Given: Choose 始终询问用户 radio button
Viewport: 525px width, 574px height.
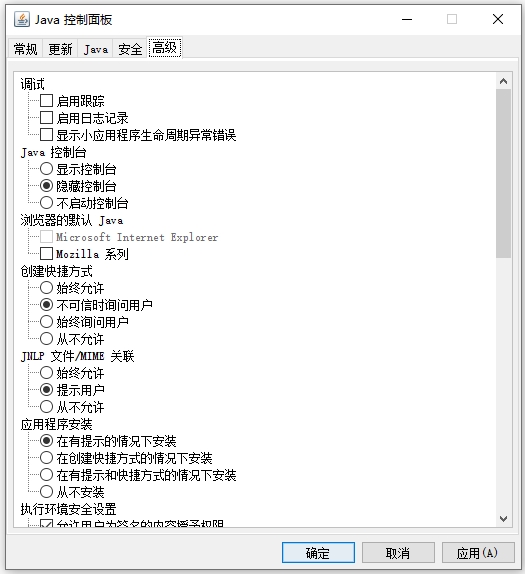Looking at the screenshot, I should click(46, 322).
